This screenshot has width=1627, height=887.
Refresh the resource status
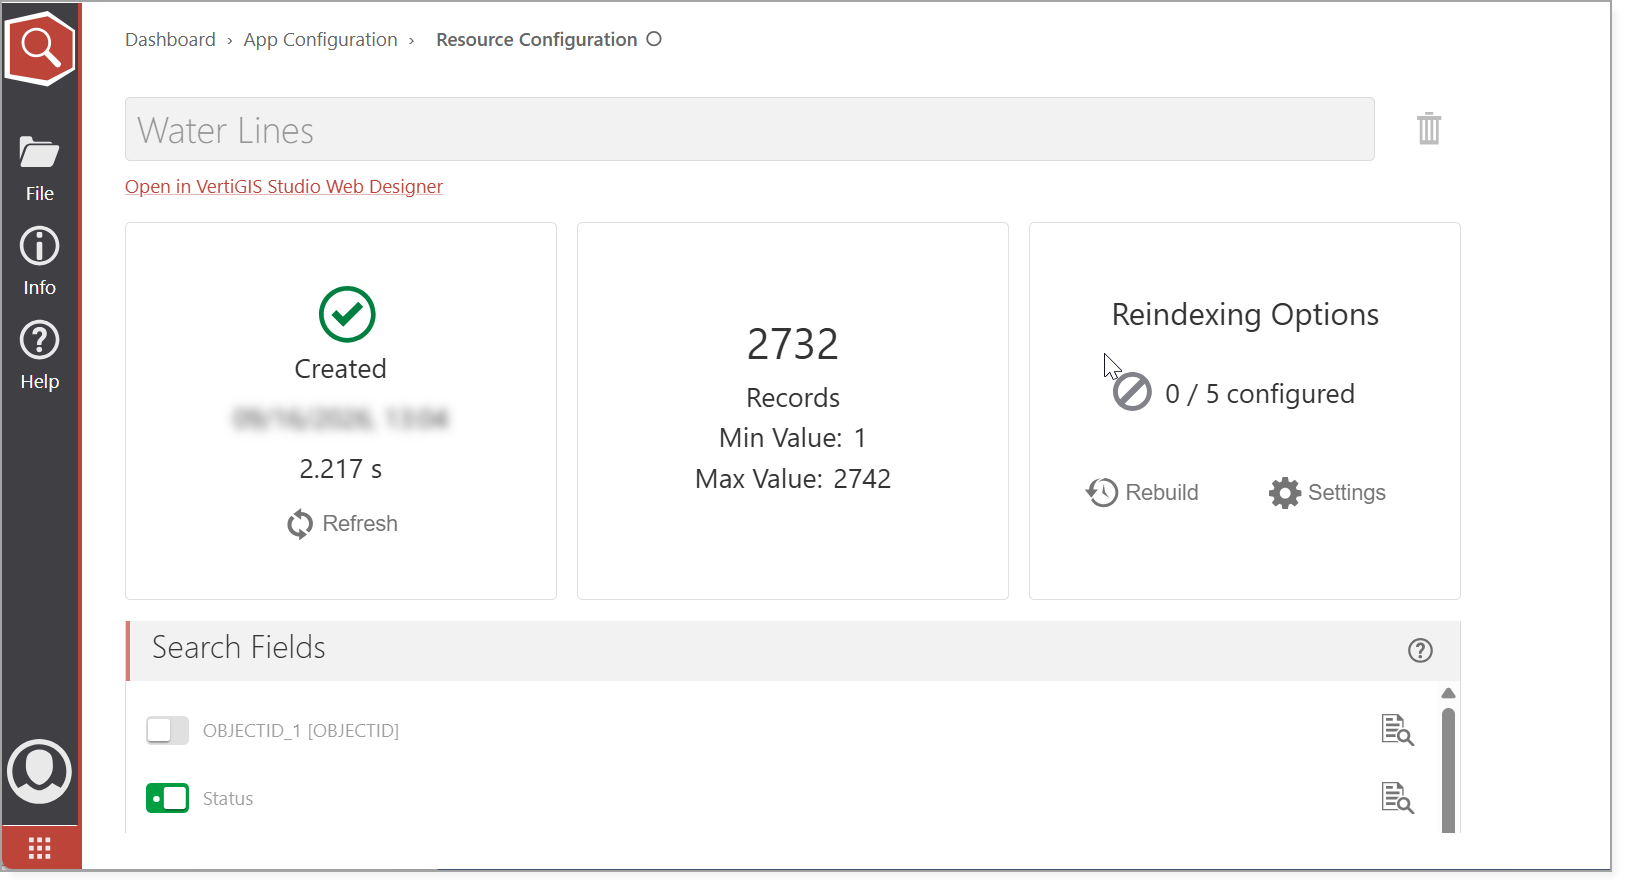tap(342, 524)
